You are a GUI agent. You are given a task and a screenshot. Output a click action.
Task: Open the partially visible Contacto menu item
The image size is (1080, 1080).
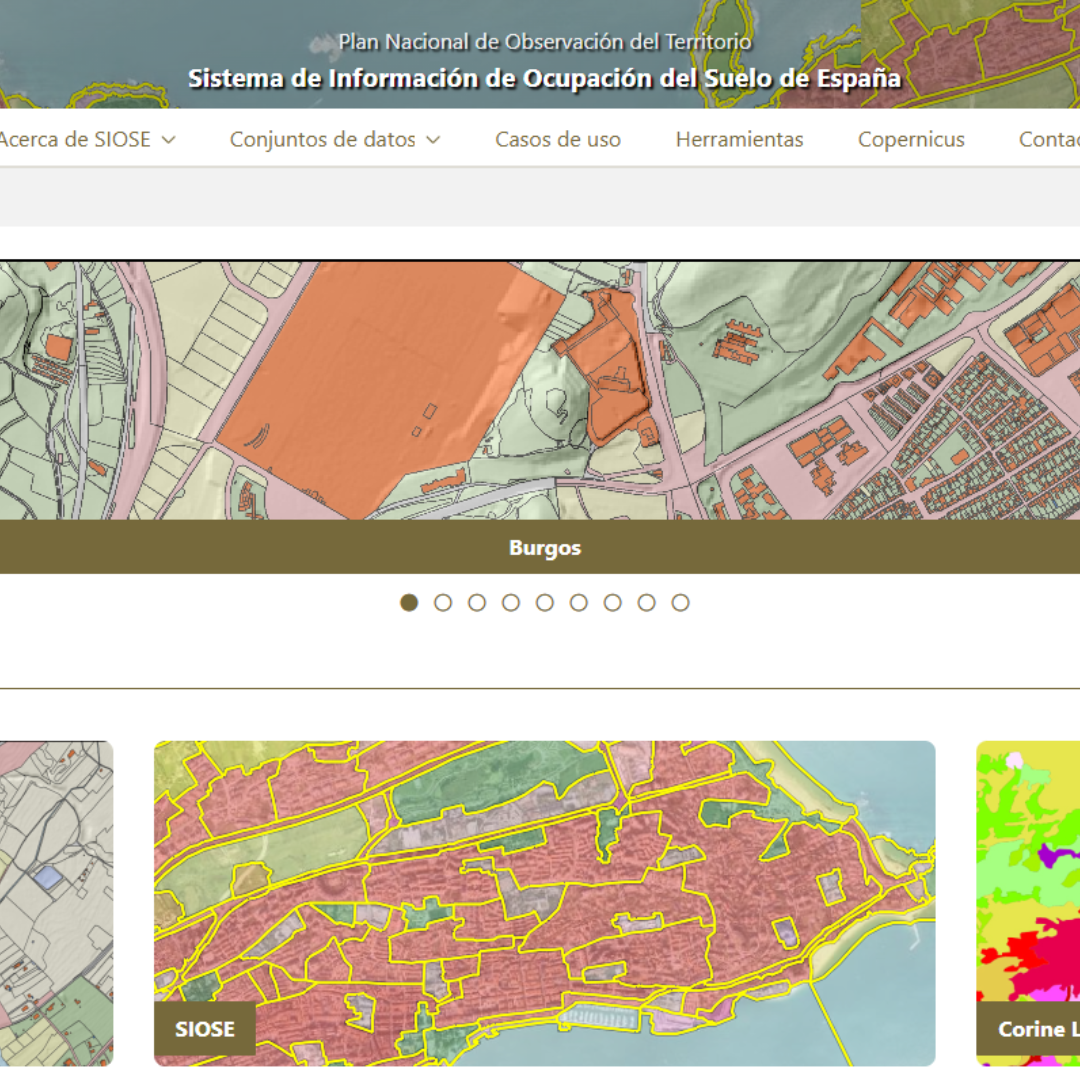(x=1048, y=140)
